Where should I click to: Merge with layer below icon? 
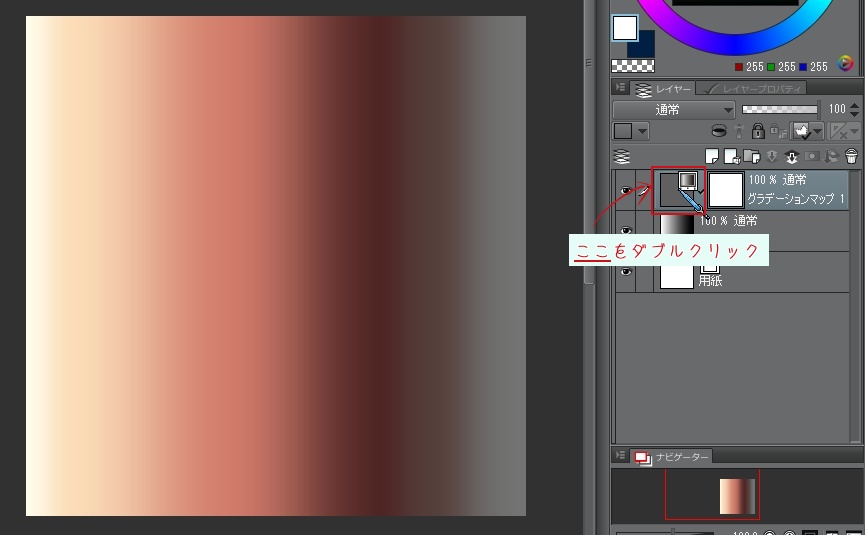792,157
